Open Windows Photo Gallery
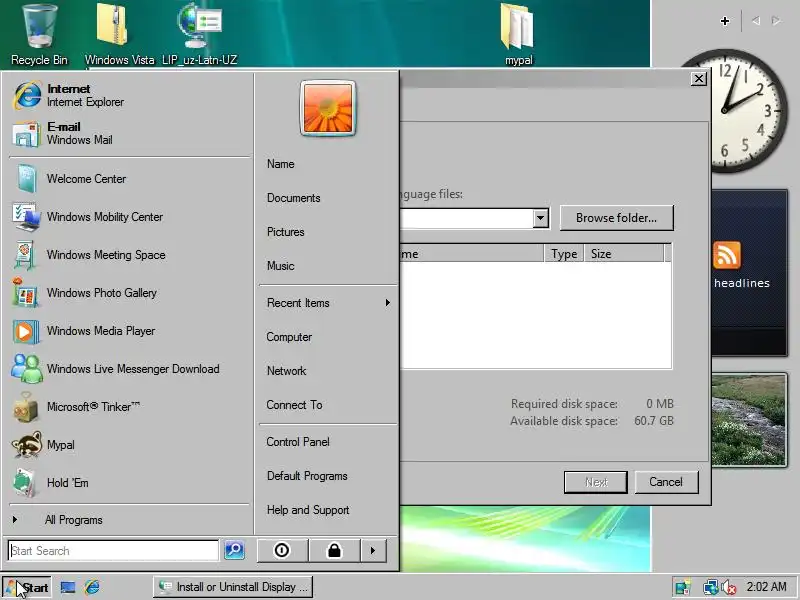800x600 pixels. click(130, 293)
